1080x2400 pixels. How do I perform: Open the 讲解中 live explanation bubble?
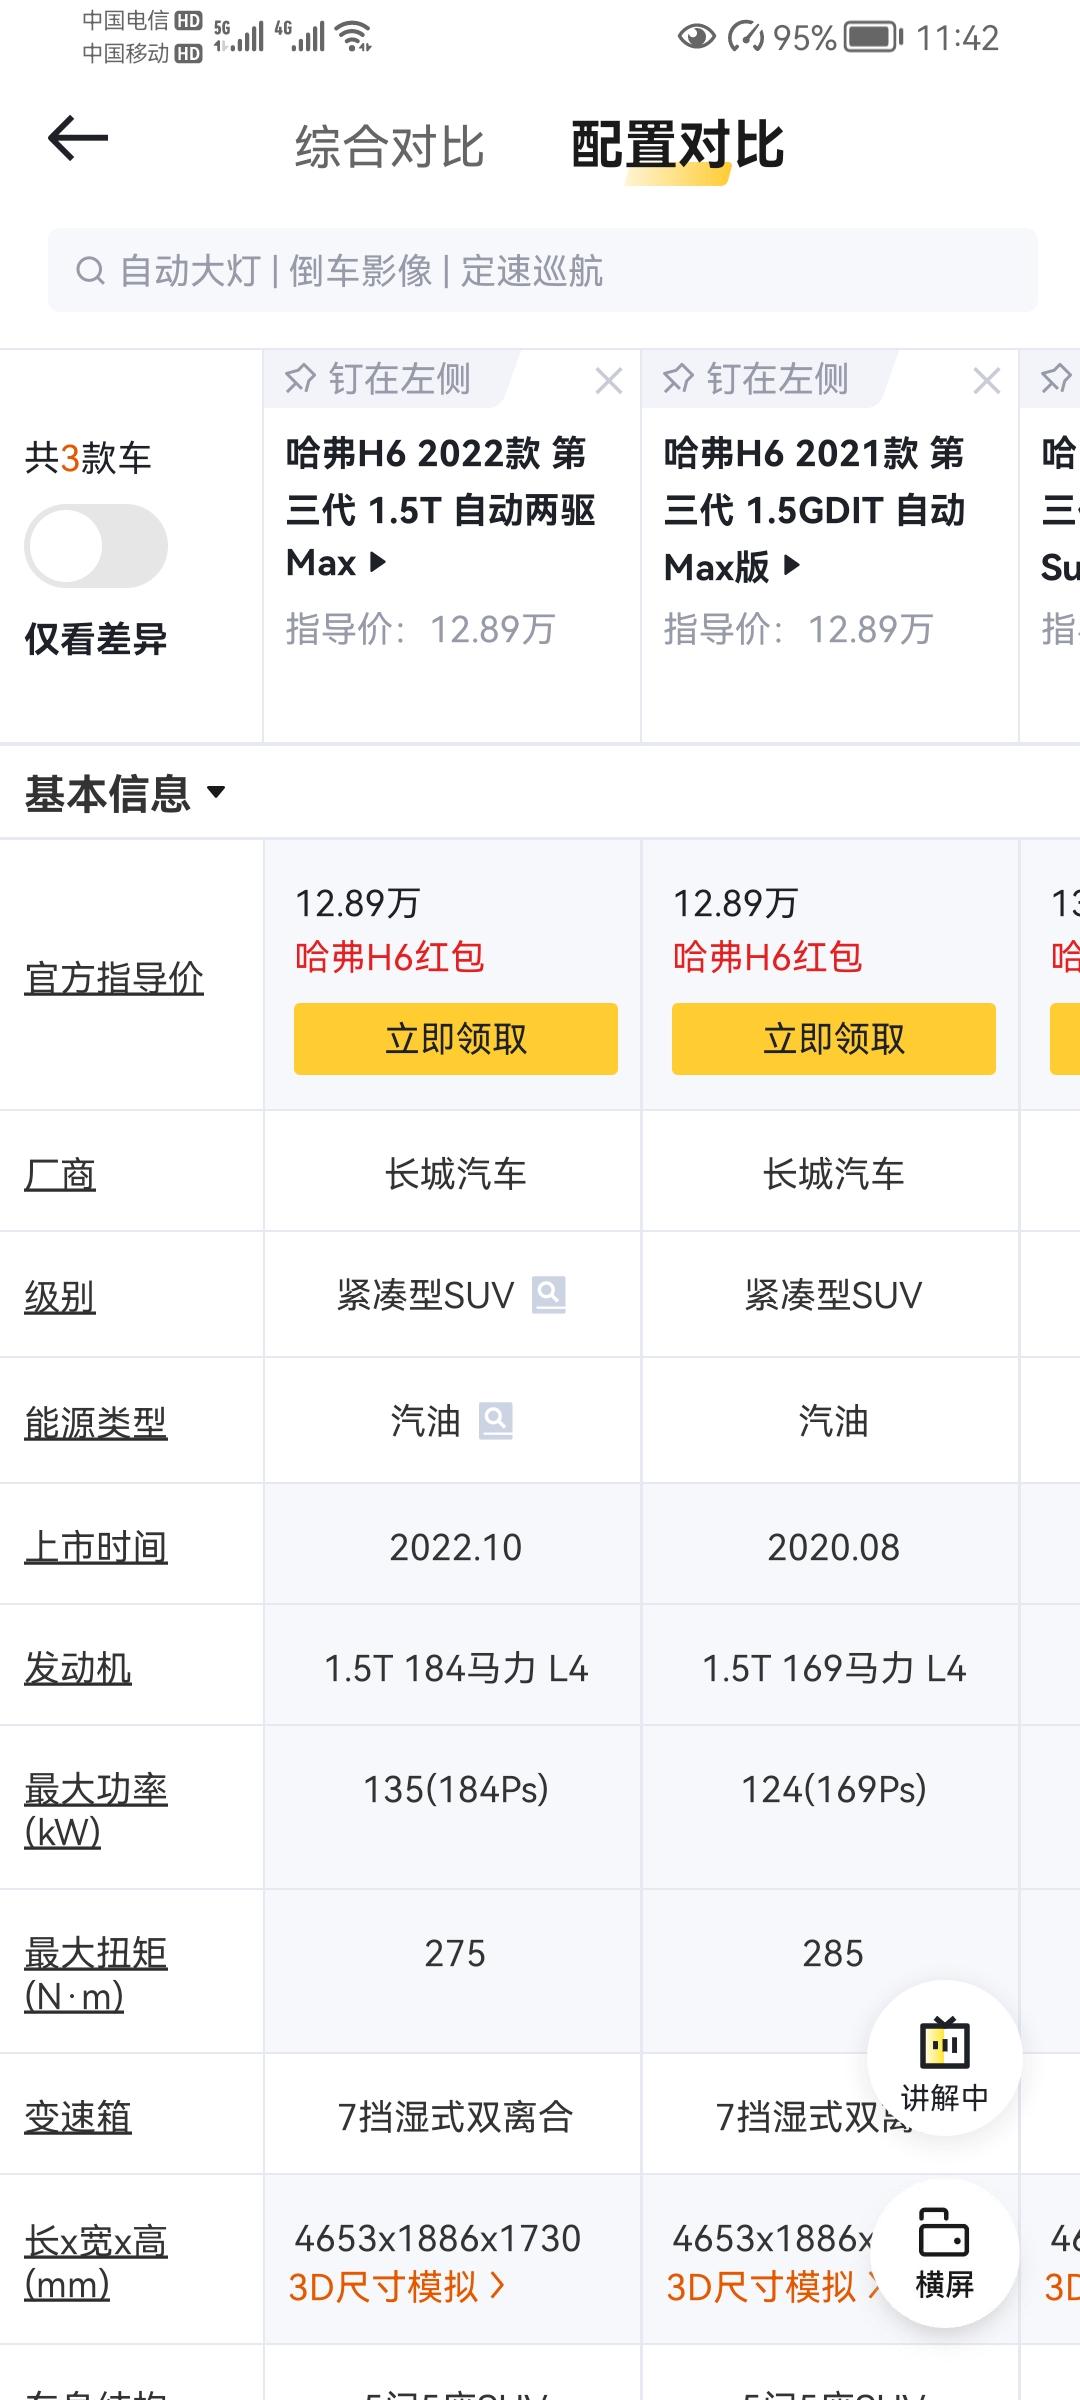pyautogui.click(x=945, y=2058)
